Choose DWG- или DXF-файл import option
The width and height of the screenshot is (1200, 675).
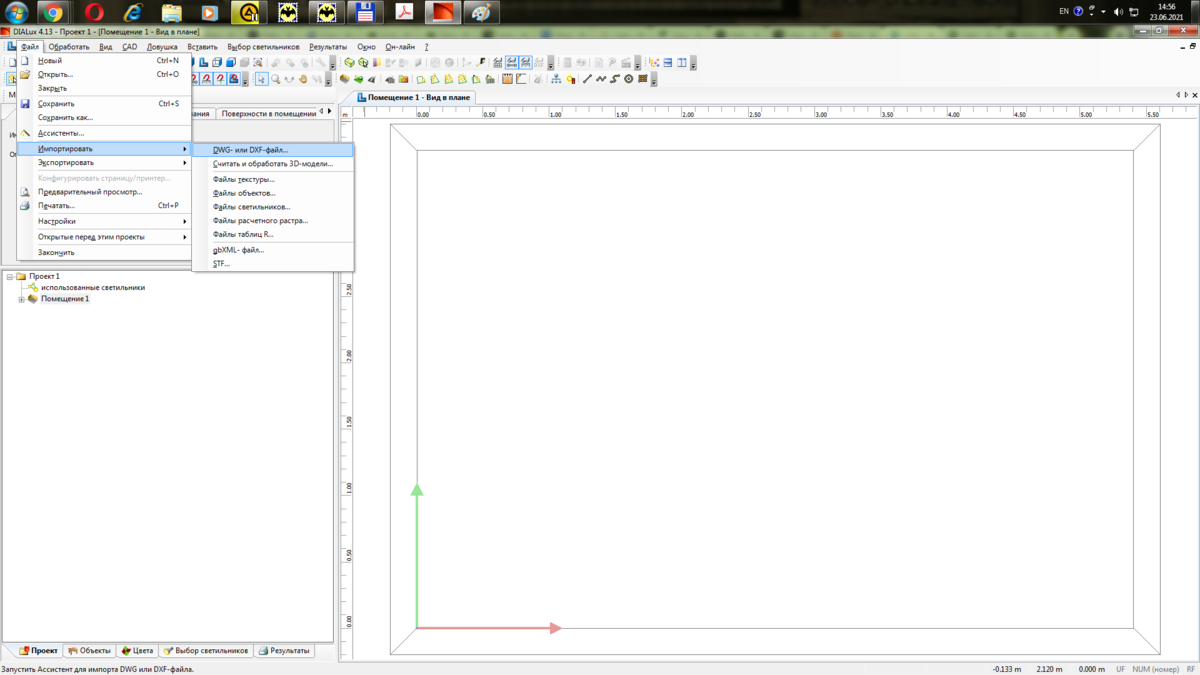pyautogui.click(x=272, y=150)
